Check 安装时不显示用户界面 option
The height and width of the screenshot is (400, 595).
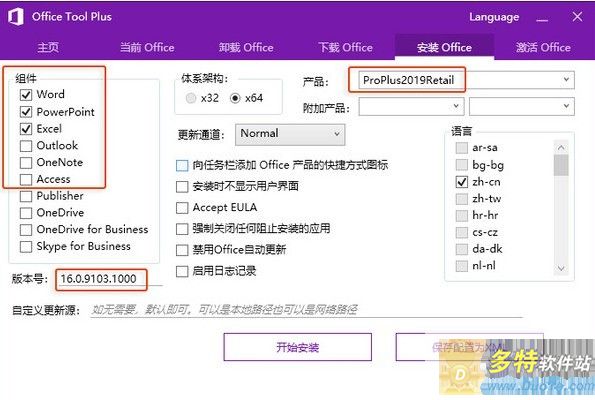coord(182,187)
